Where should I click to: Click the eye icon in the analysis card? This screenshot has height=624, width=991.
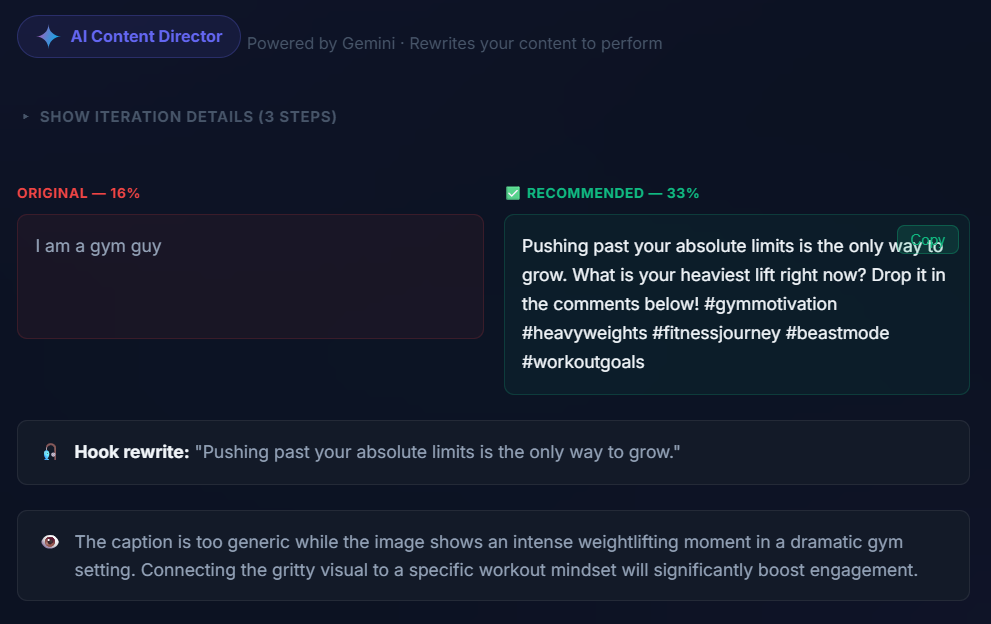(50, 542)
